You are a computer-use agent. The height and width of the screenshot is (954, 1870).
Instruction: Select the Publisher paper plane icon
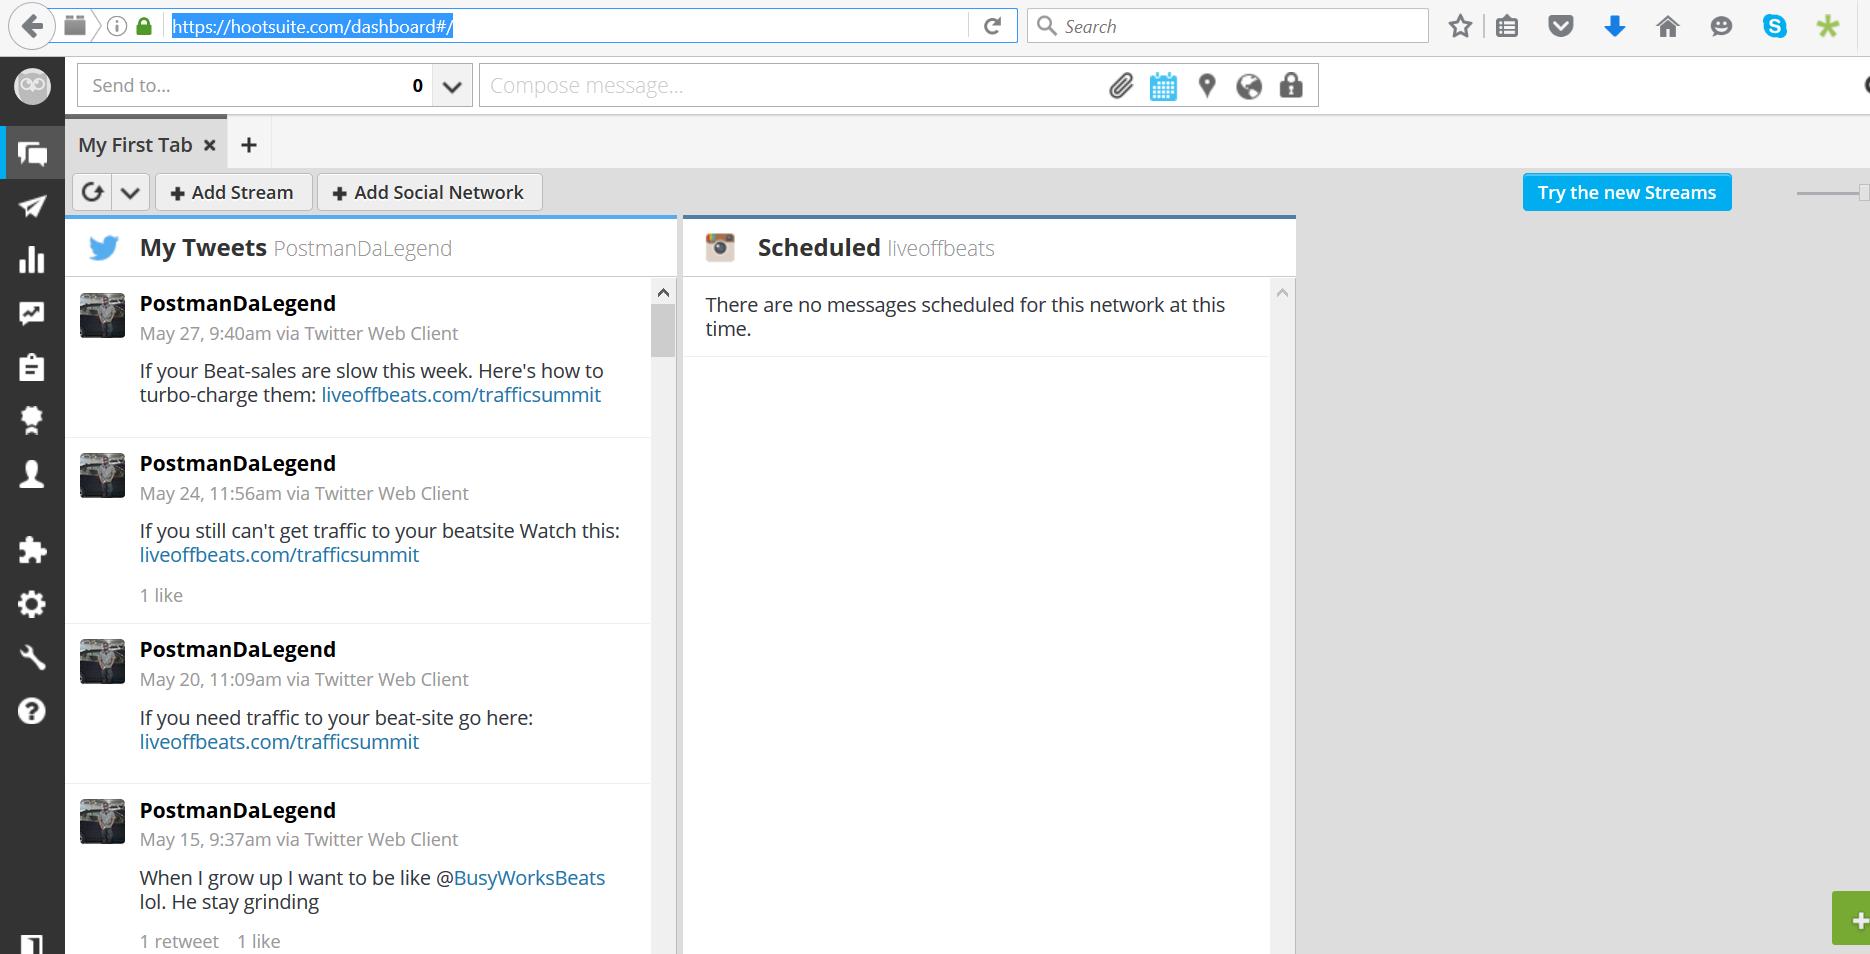coord(33,206)
